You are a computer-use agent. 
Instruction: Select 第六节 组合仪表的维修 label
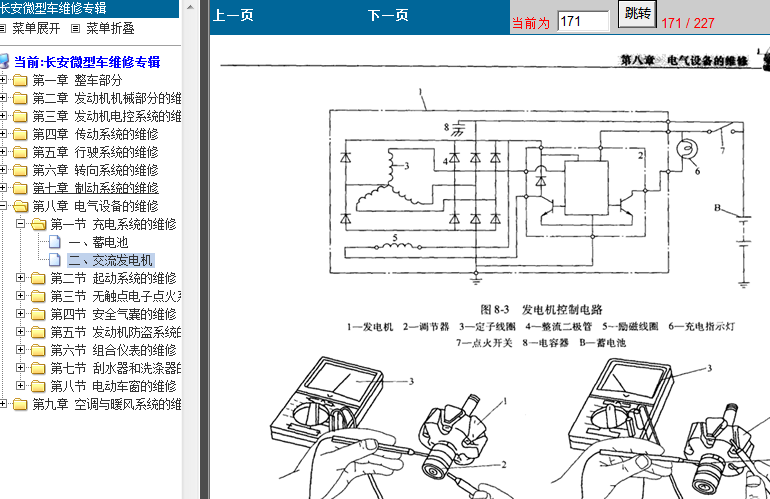click(x=113, y=351)
